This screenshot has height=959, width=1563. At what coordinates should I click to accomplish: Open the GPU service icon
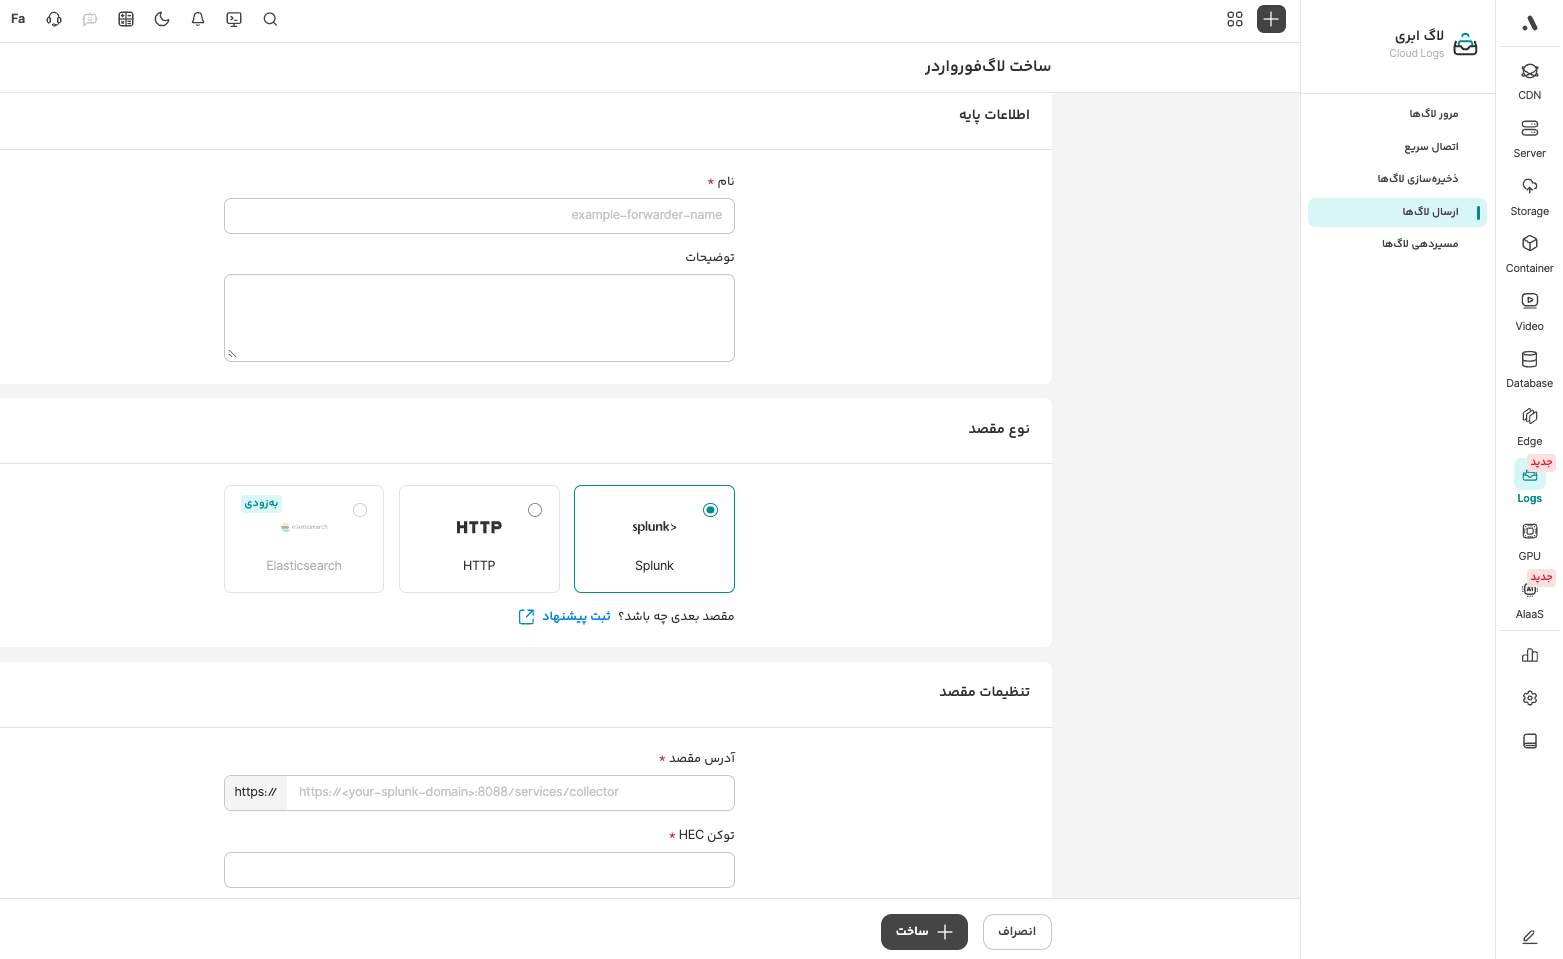pyautogui.click(x=1529, y=540)
